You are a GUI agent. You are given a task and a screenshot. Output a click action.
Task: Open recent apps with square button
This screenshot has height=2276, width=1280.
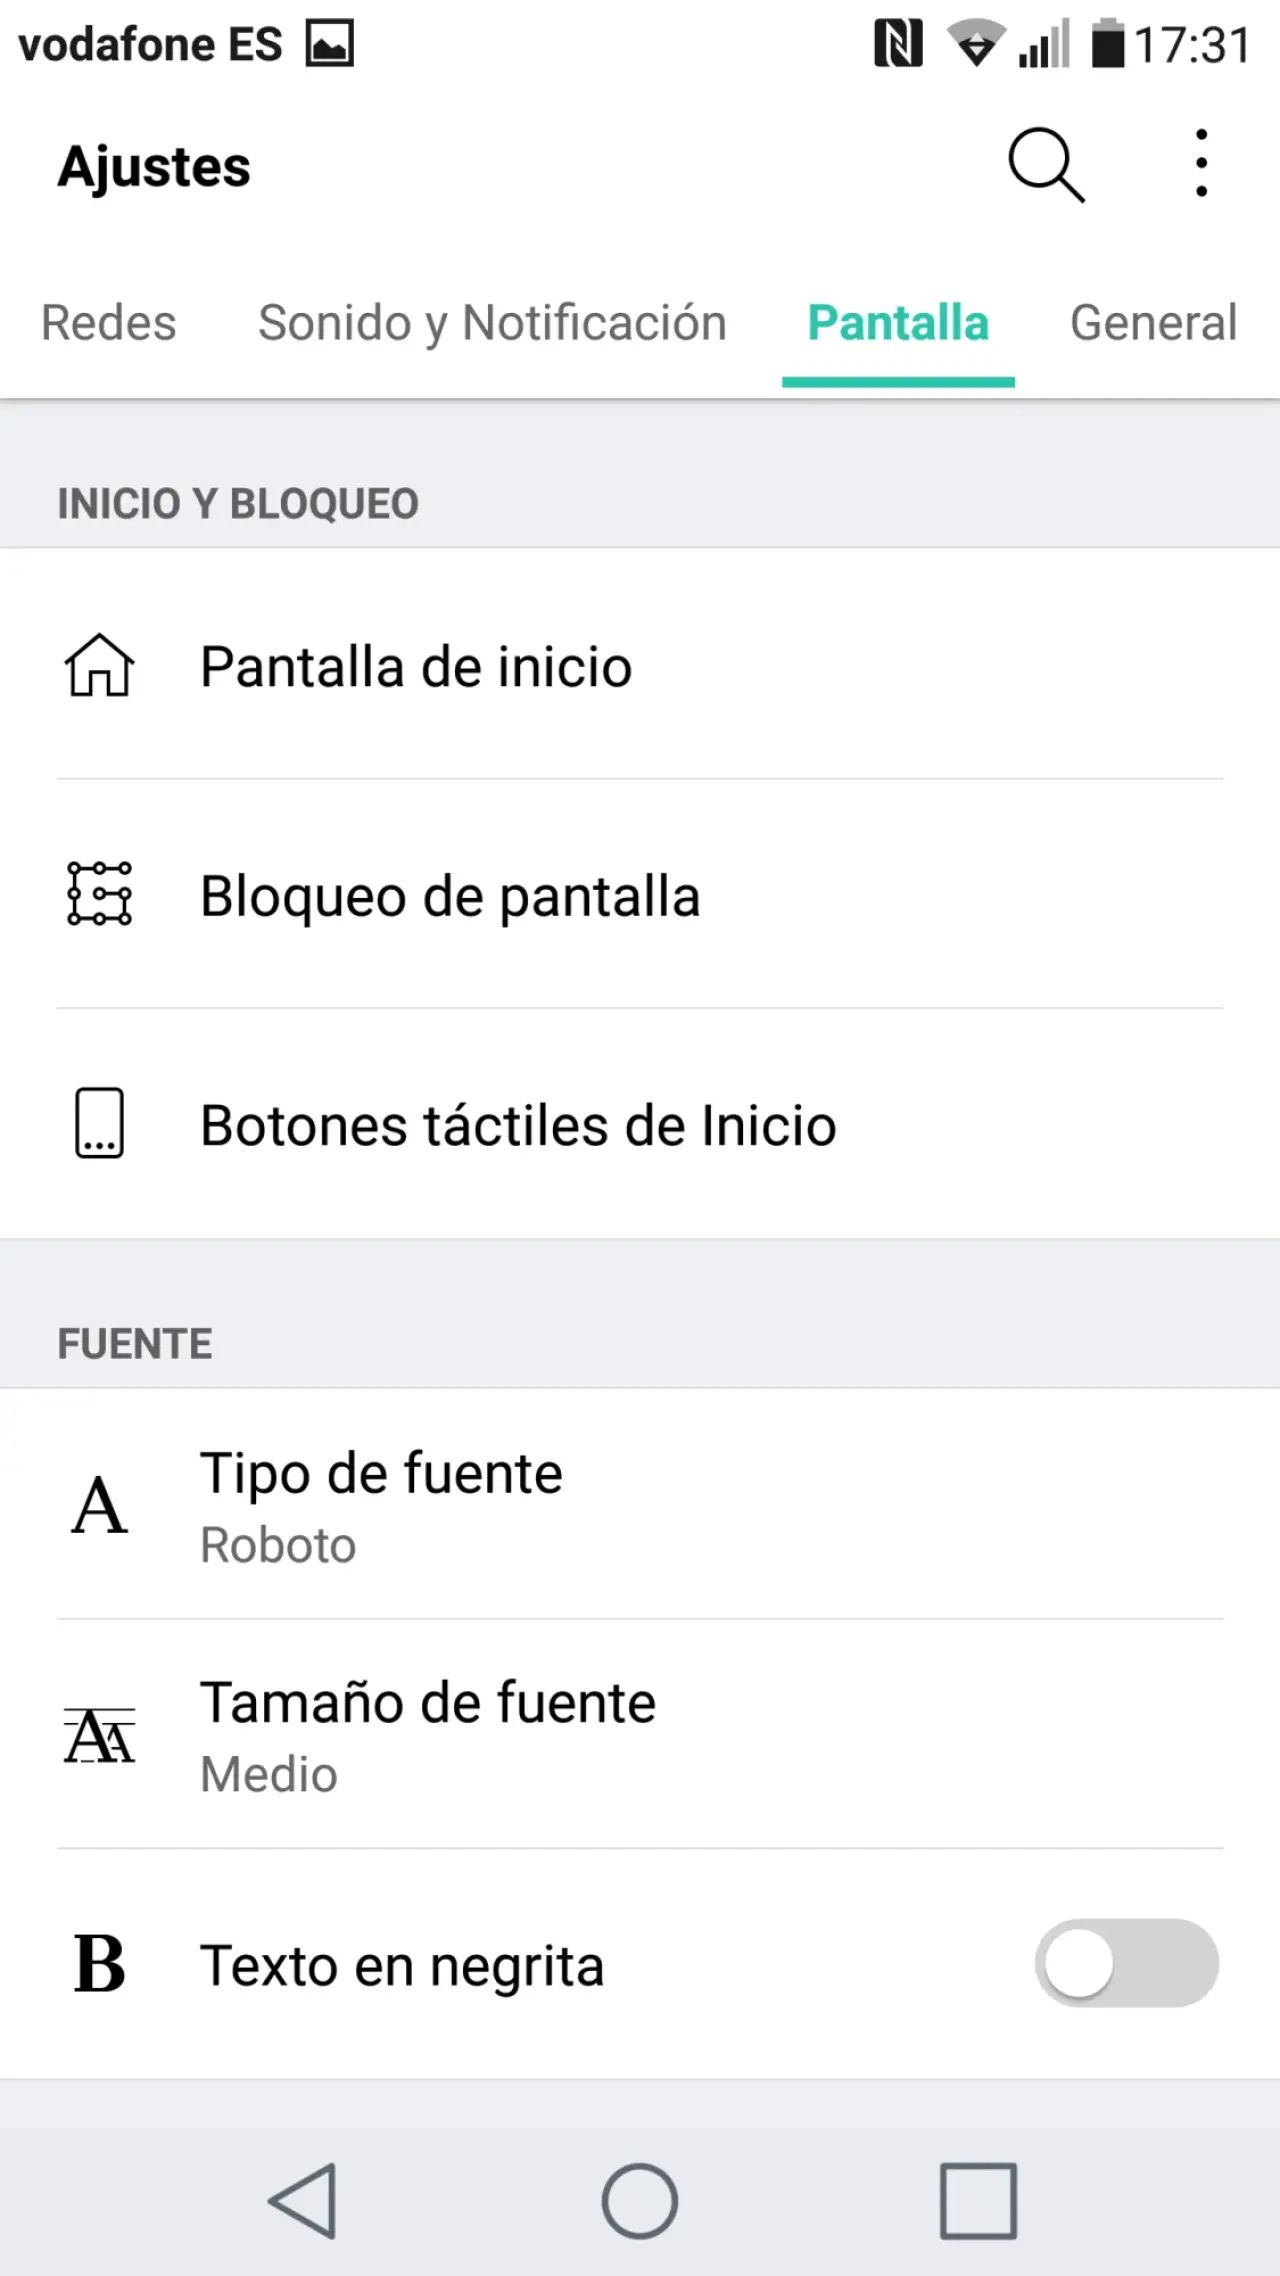pos(978,2200)
